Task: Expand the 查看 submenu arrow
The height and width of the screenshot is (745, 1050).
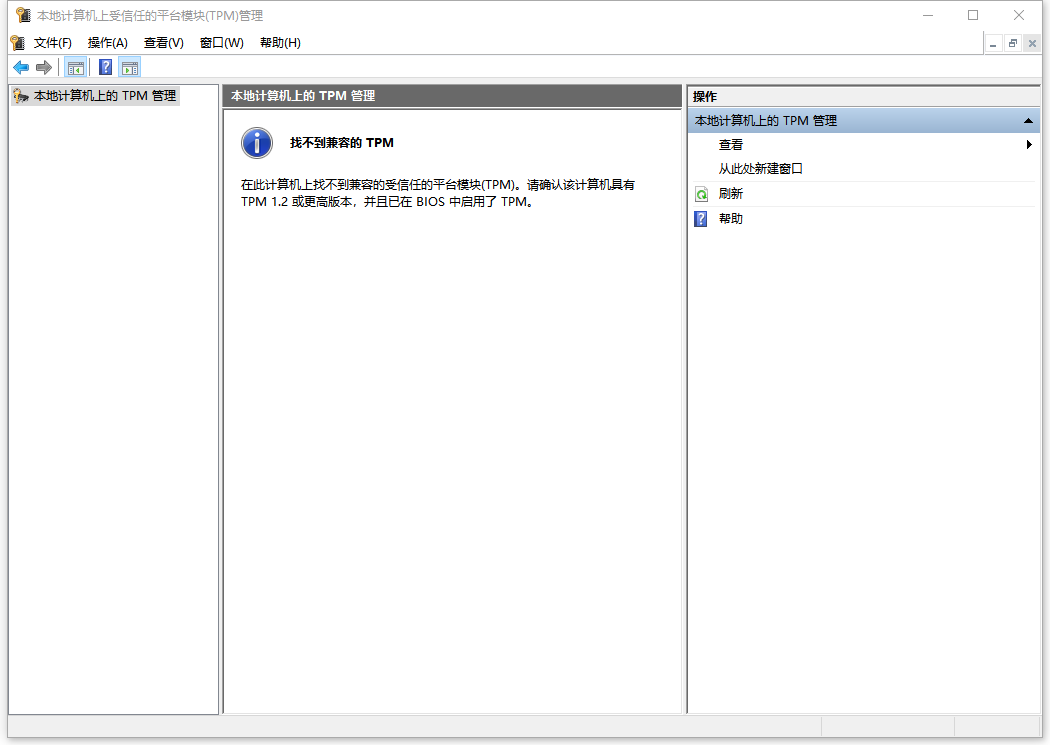Action: pyautogui.click(x=1029, y=145)
